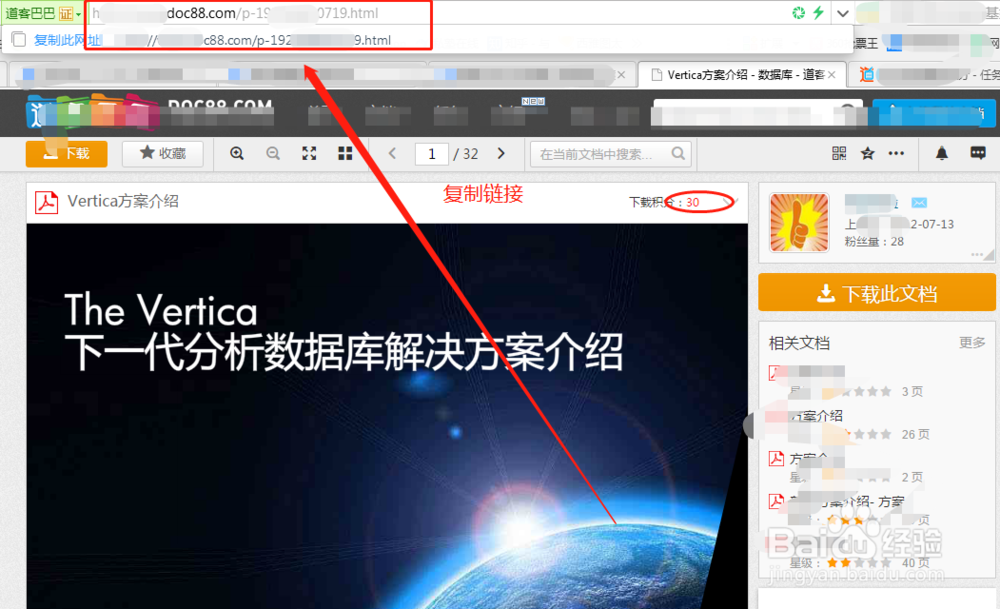This screenshot has height=609, width=1000.
Task: Click the green lightning speed icon
Action: (x=818, y=13)
